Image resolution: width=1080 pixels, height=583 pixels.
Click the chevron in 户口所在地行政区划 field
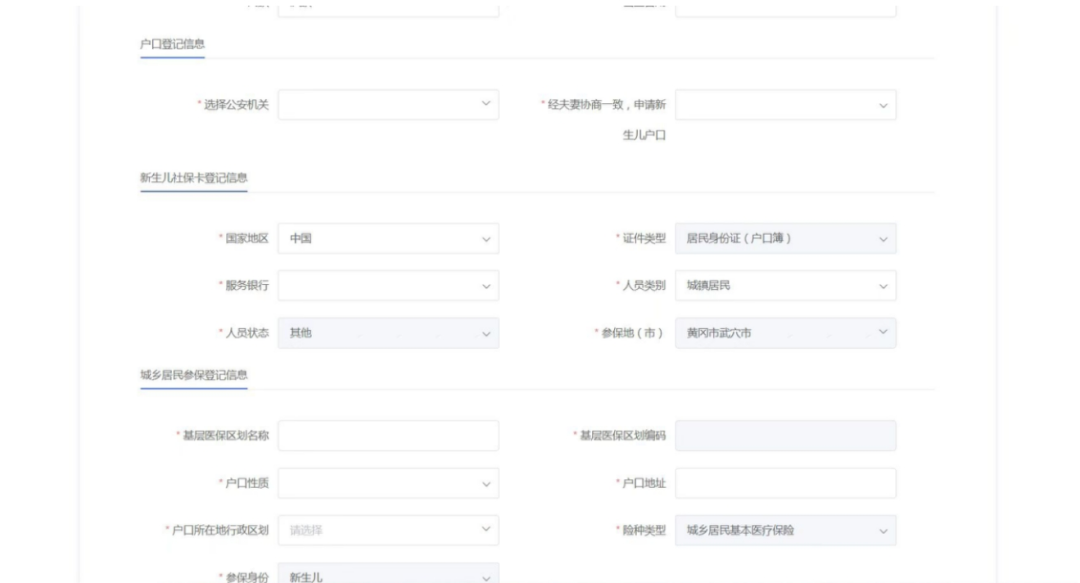coord(485,529)
